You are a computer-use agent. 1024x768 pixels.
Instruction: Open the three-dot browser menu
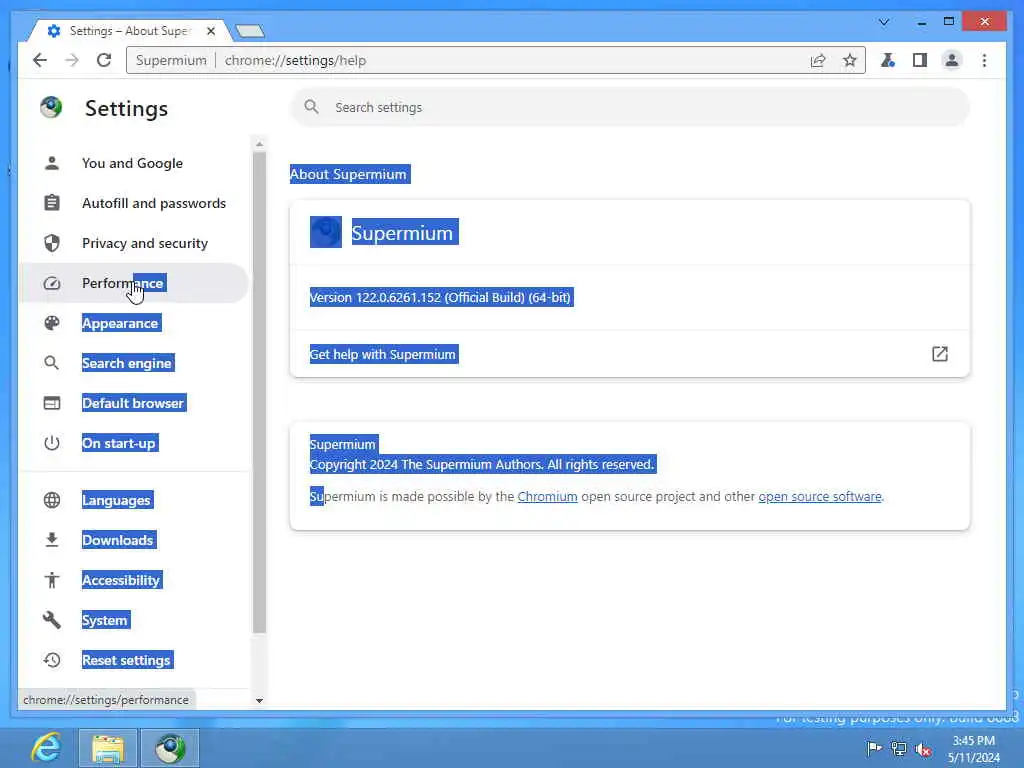click(x=984, y=61)
